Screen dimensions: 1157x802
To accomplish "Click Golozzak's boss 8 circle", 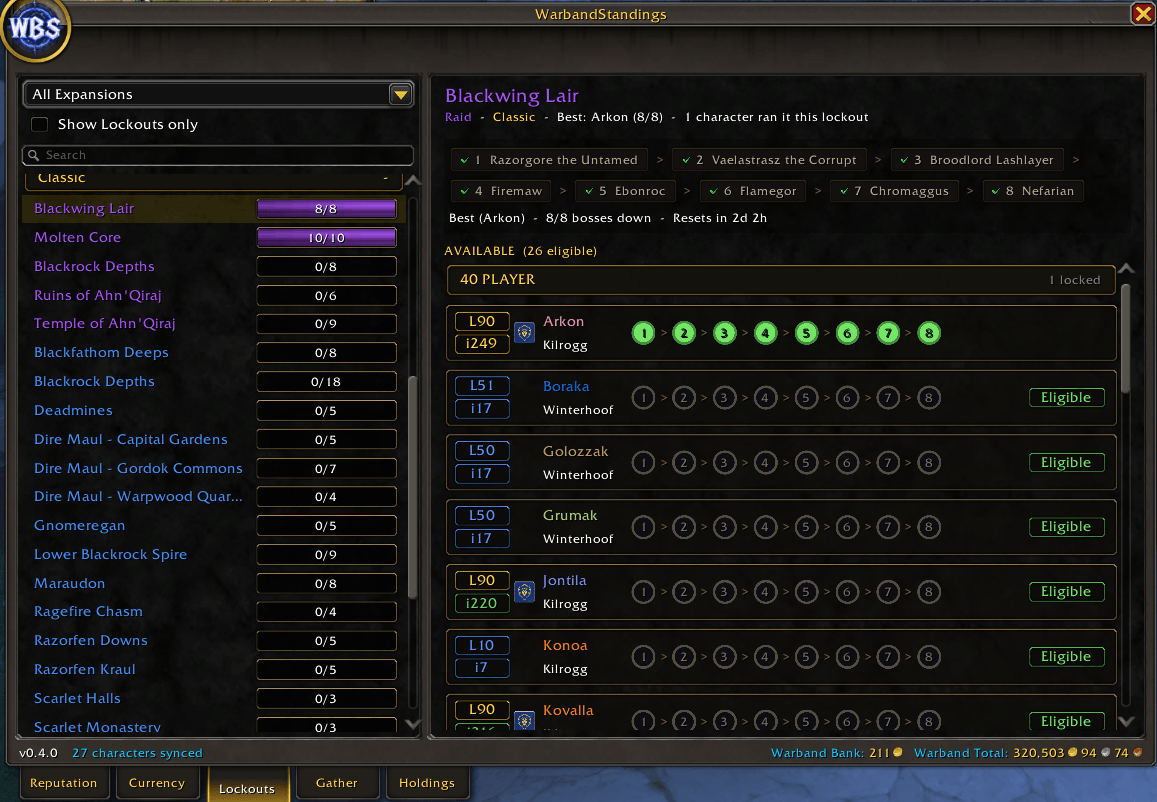I will tap(928, 463).
